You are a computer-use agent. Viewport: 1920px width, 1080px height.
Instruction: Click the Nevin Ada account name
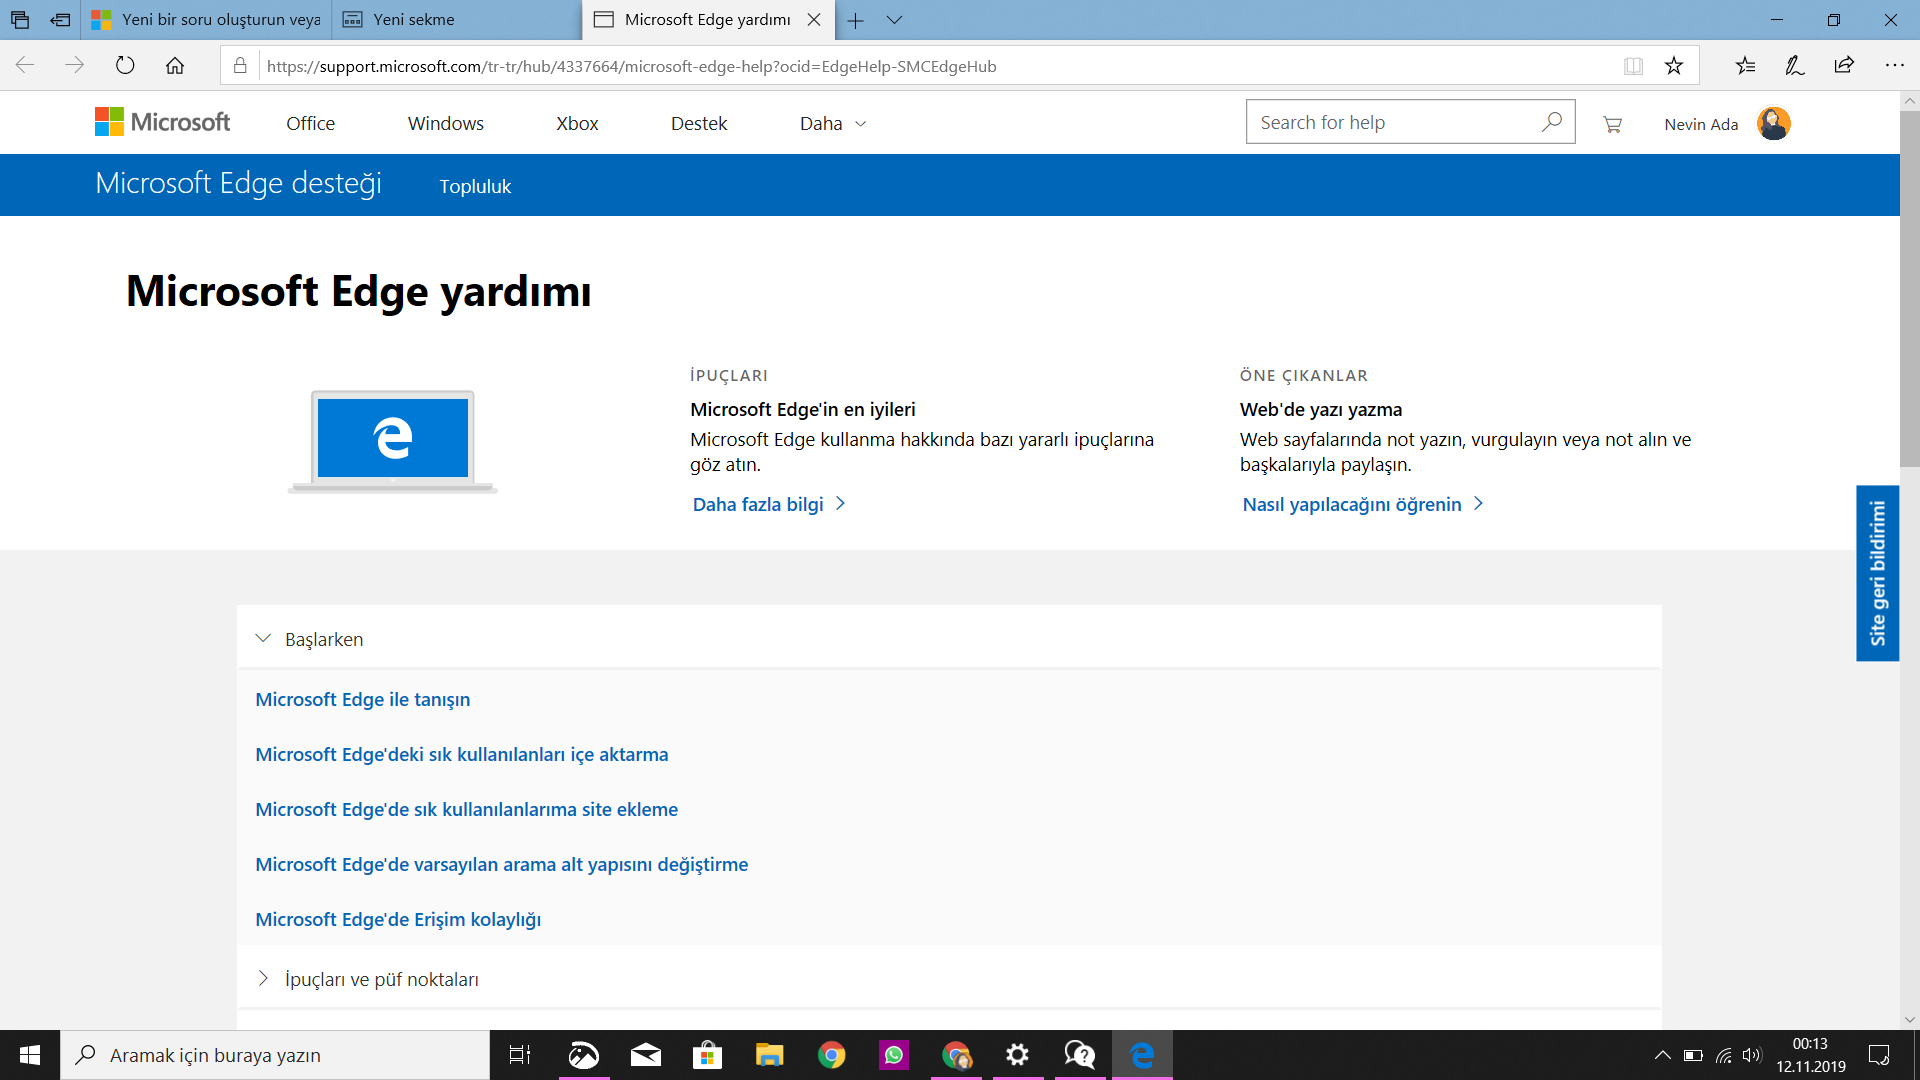[1701, 124]
